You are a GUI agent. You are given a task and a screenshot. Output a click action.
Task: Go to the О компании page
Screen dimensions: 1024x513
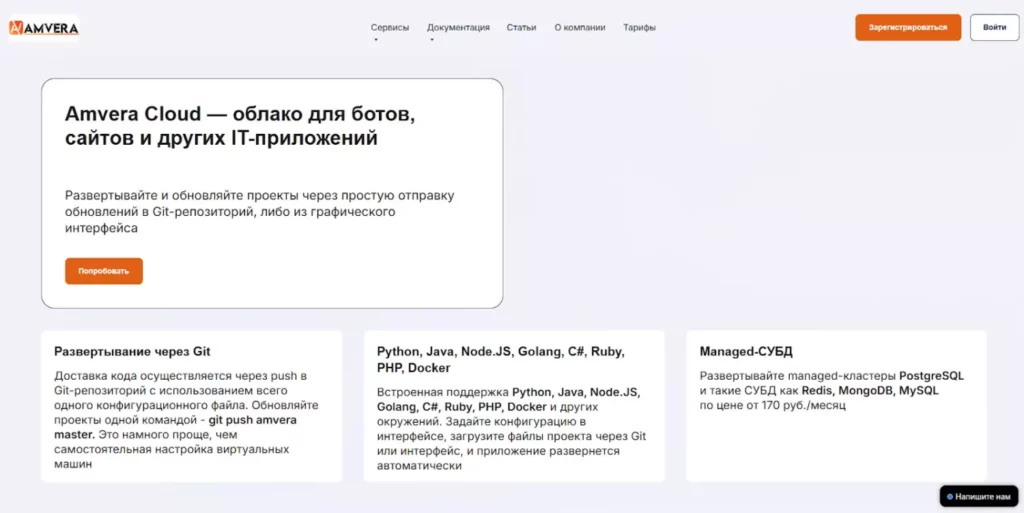pos(580,28)
